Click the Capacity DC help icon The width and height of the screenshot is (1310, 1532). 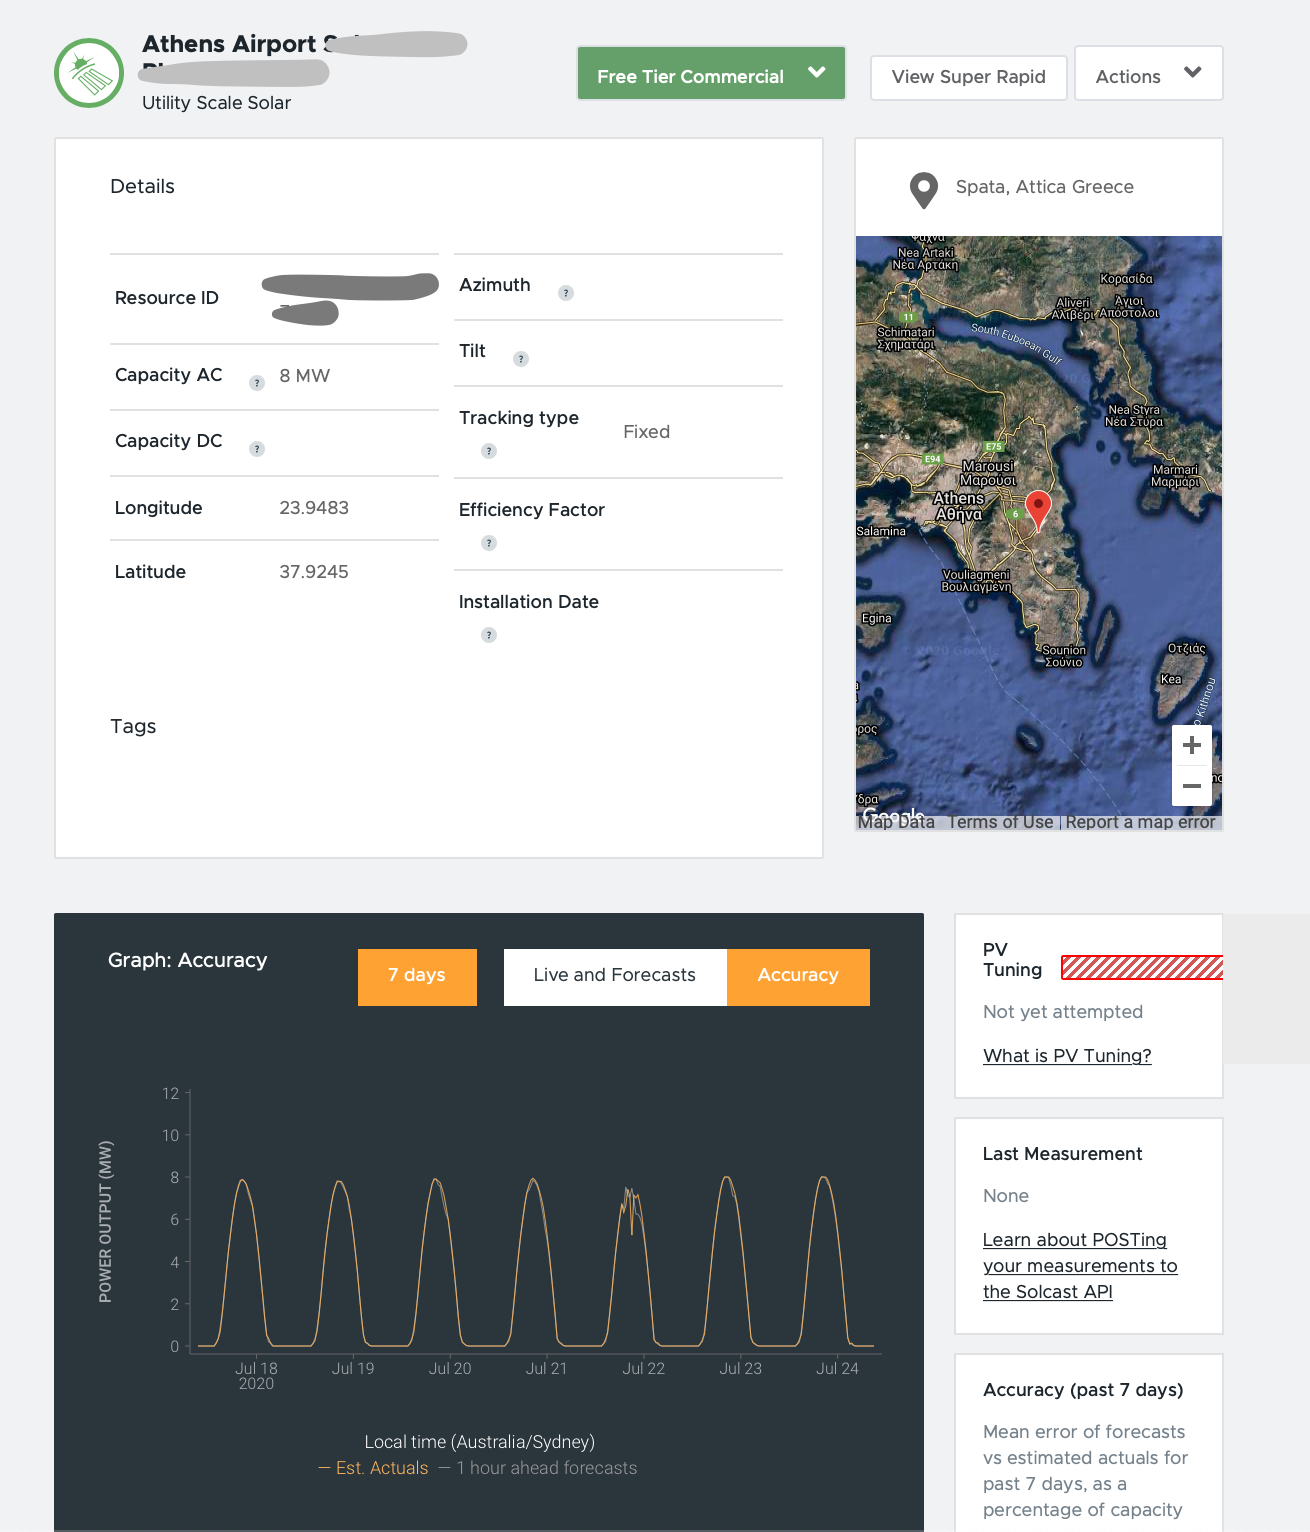[x=257, y=449]
